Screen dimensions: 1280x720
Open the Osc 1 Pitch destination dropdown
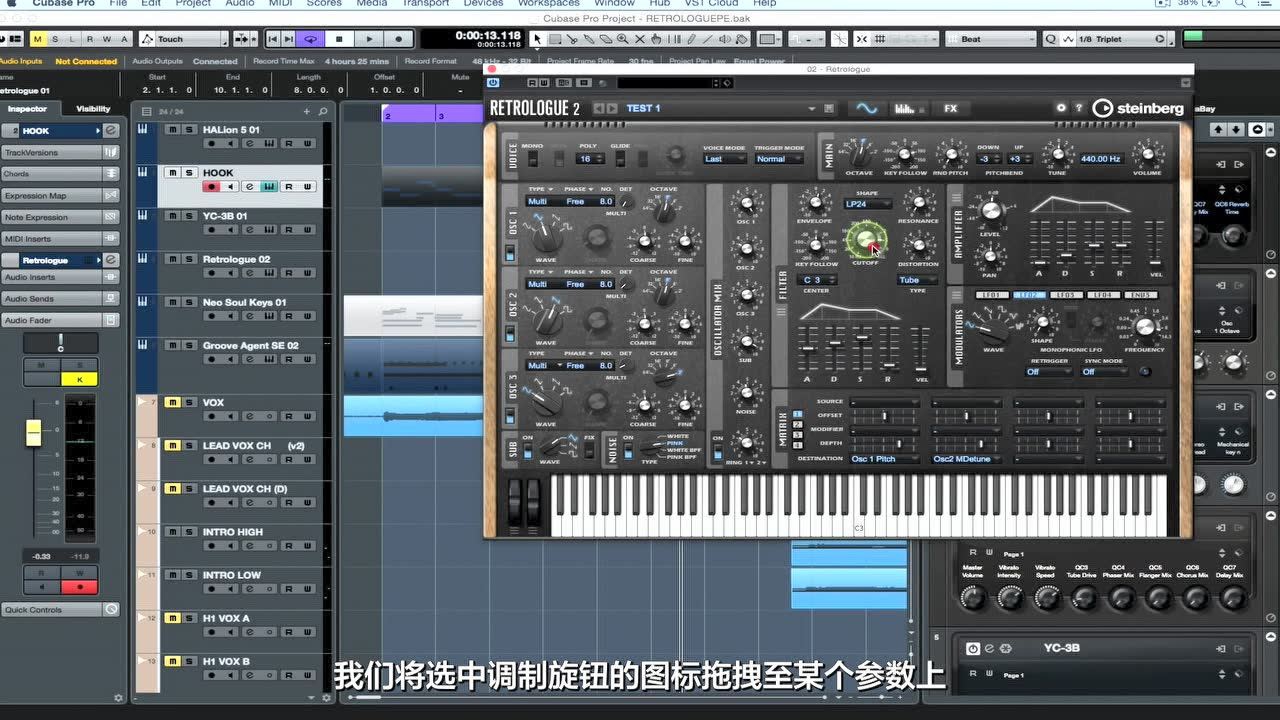(x=884, y=459)
